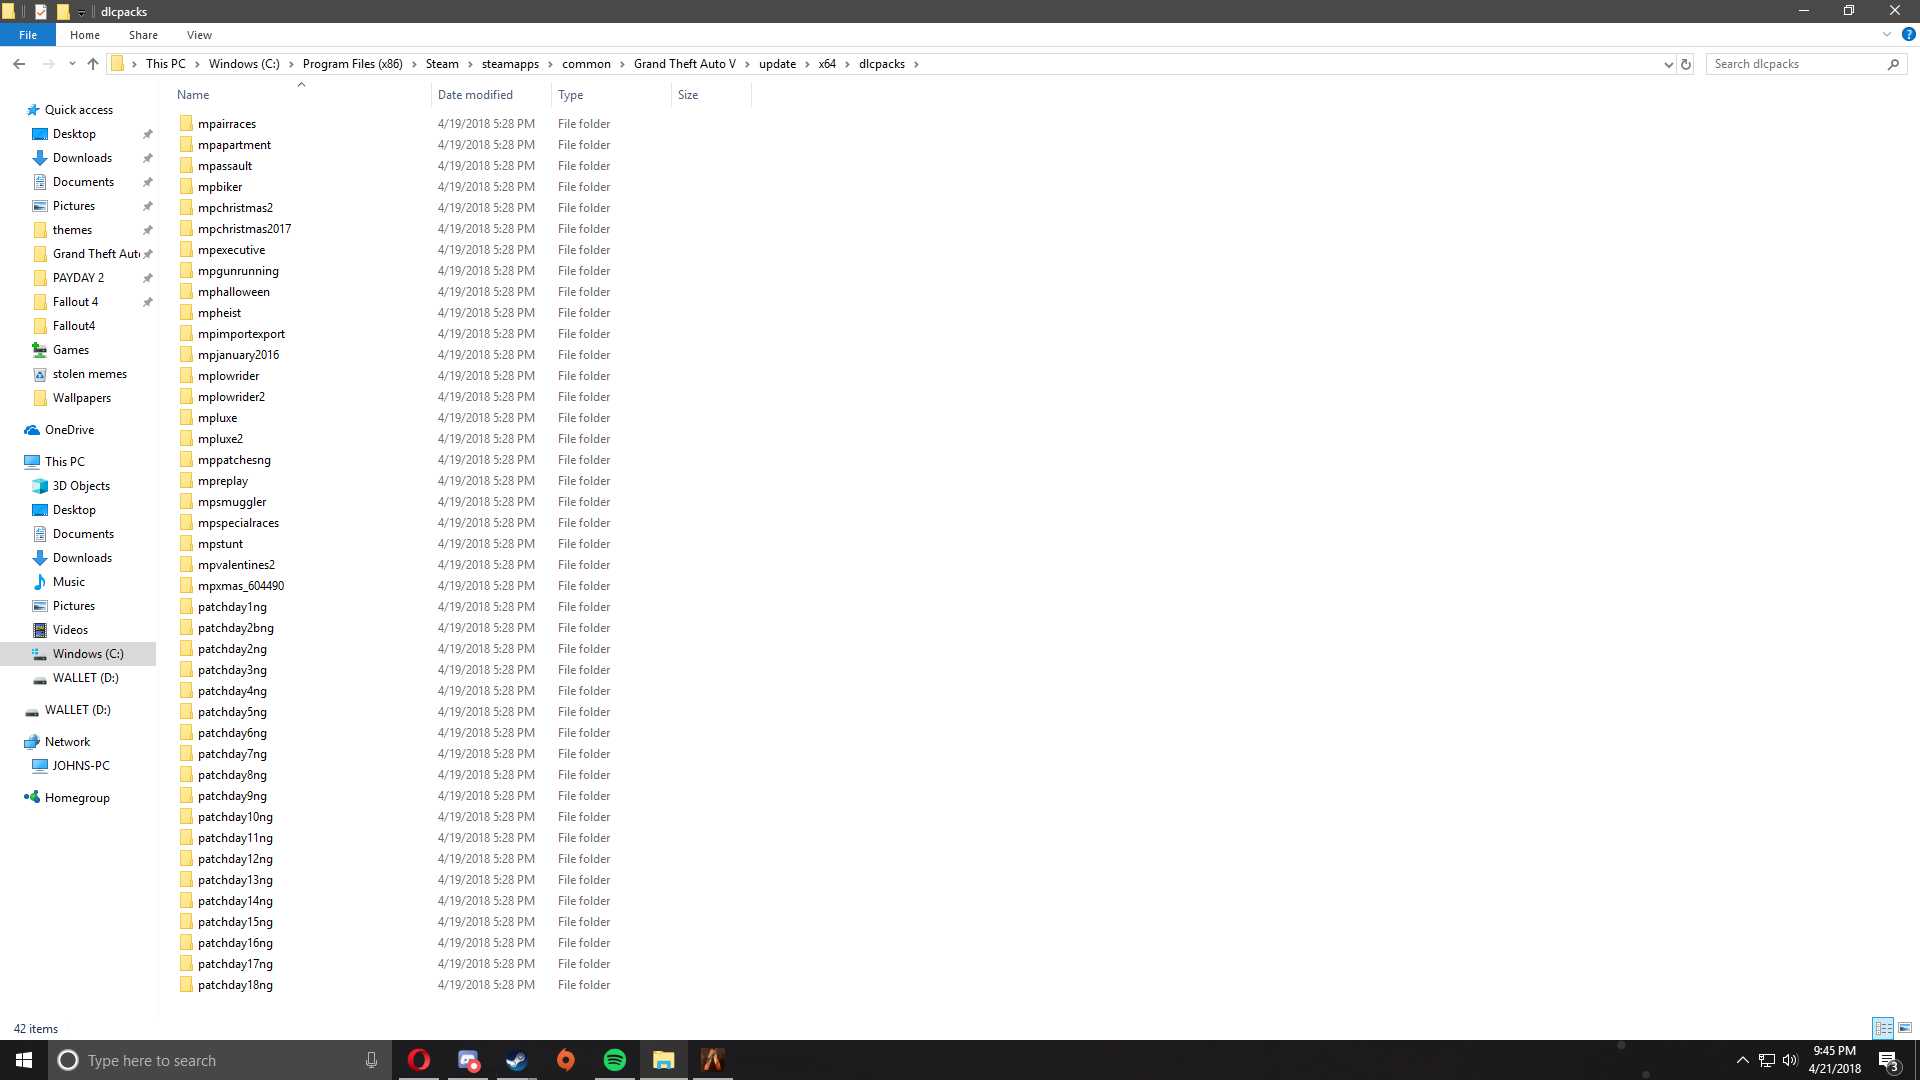Viewport: 1920px width, 1080px height.
Task: Switch to details view layout
Action: click(x=1884, y=1028)
